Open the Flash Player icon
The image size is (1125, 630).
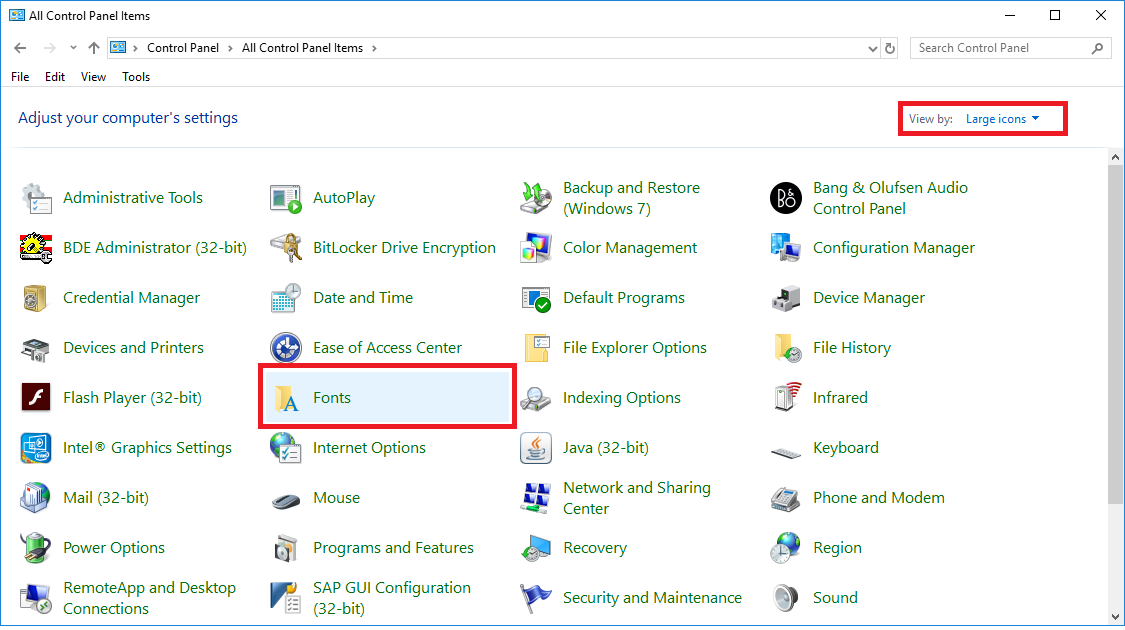(x=36, y=398)
